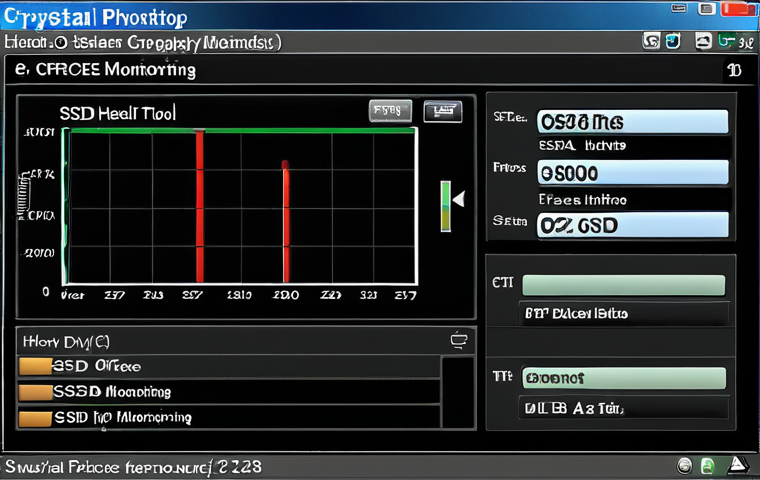Maximize the Crystal window
The width and height of the screenshot is (760, 480).
pos(706,8)
